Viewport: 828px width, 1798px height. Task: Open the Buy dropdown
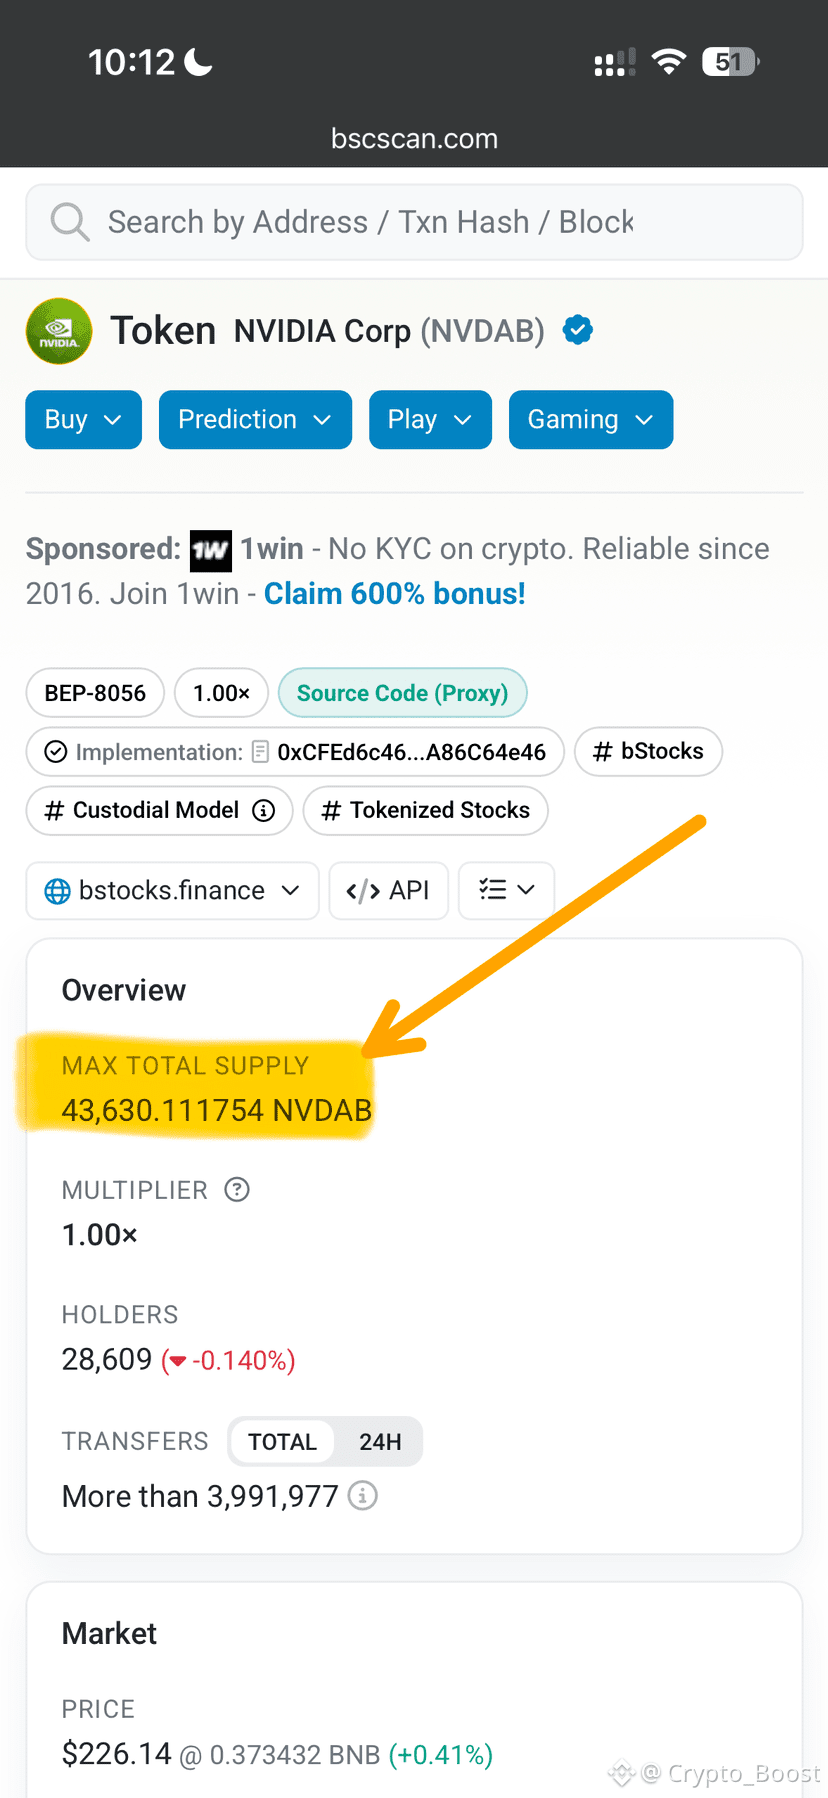[x=83, y=420]
